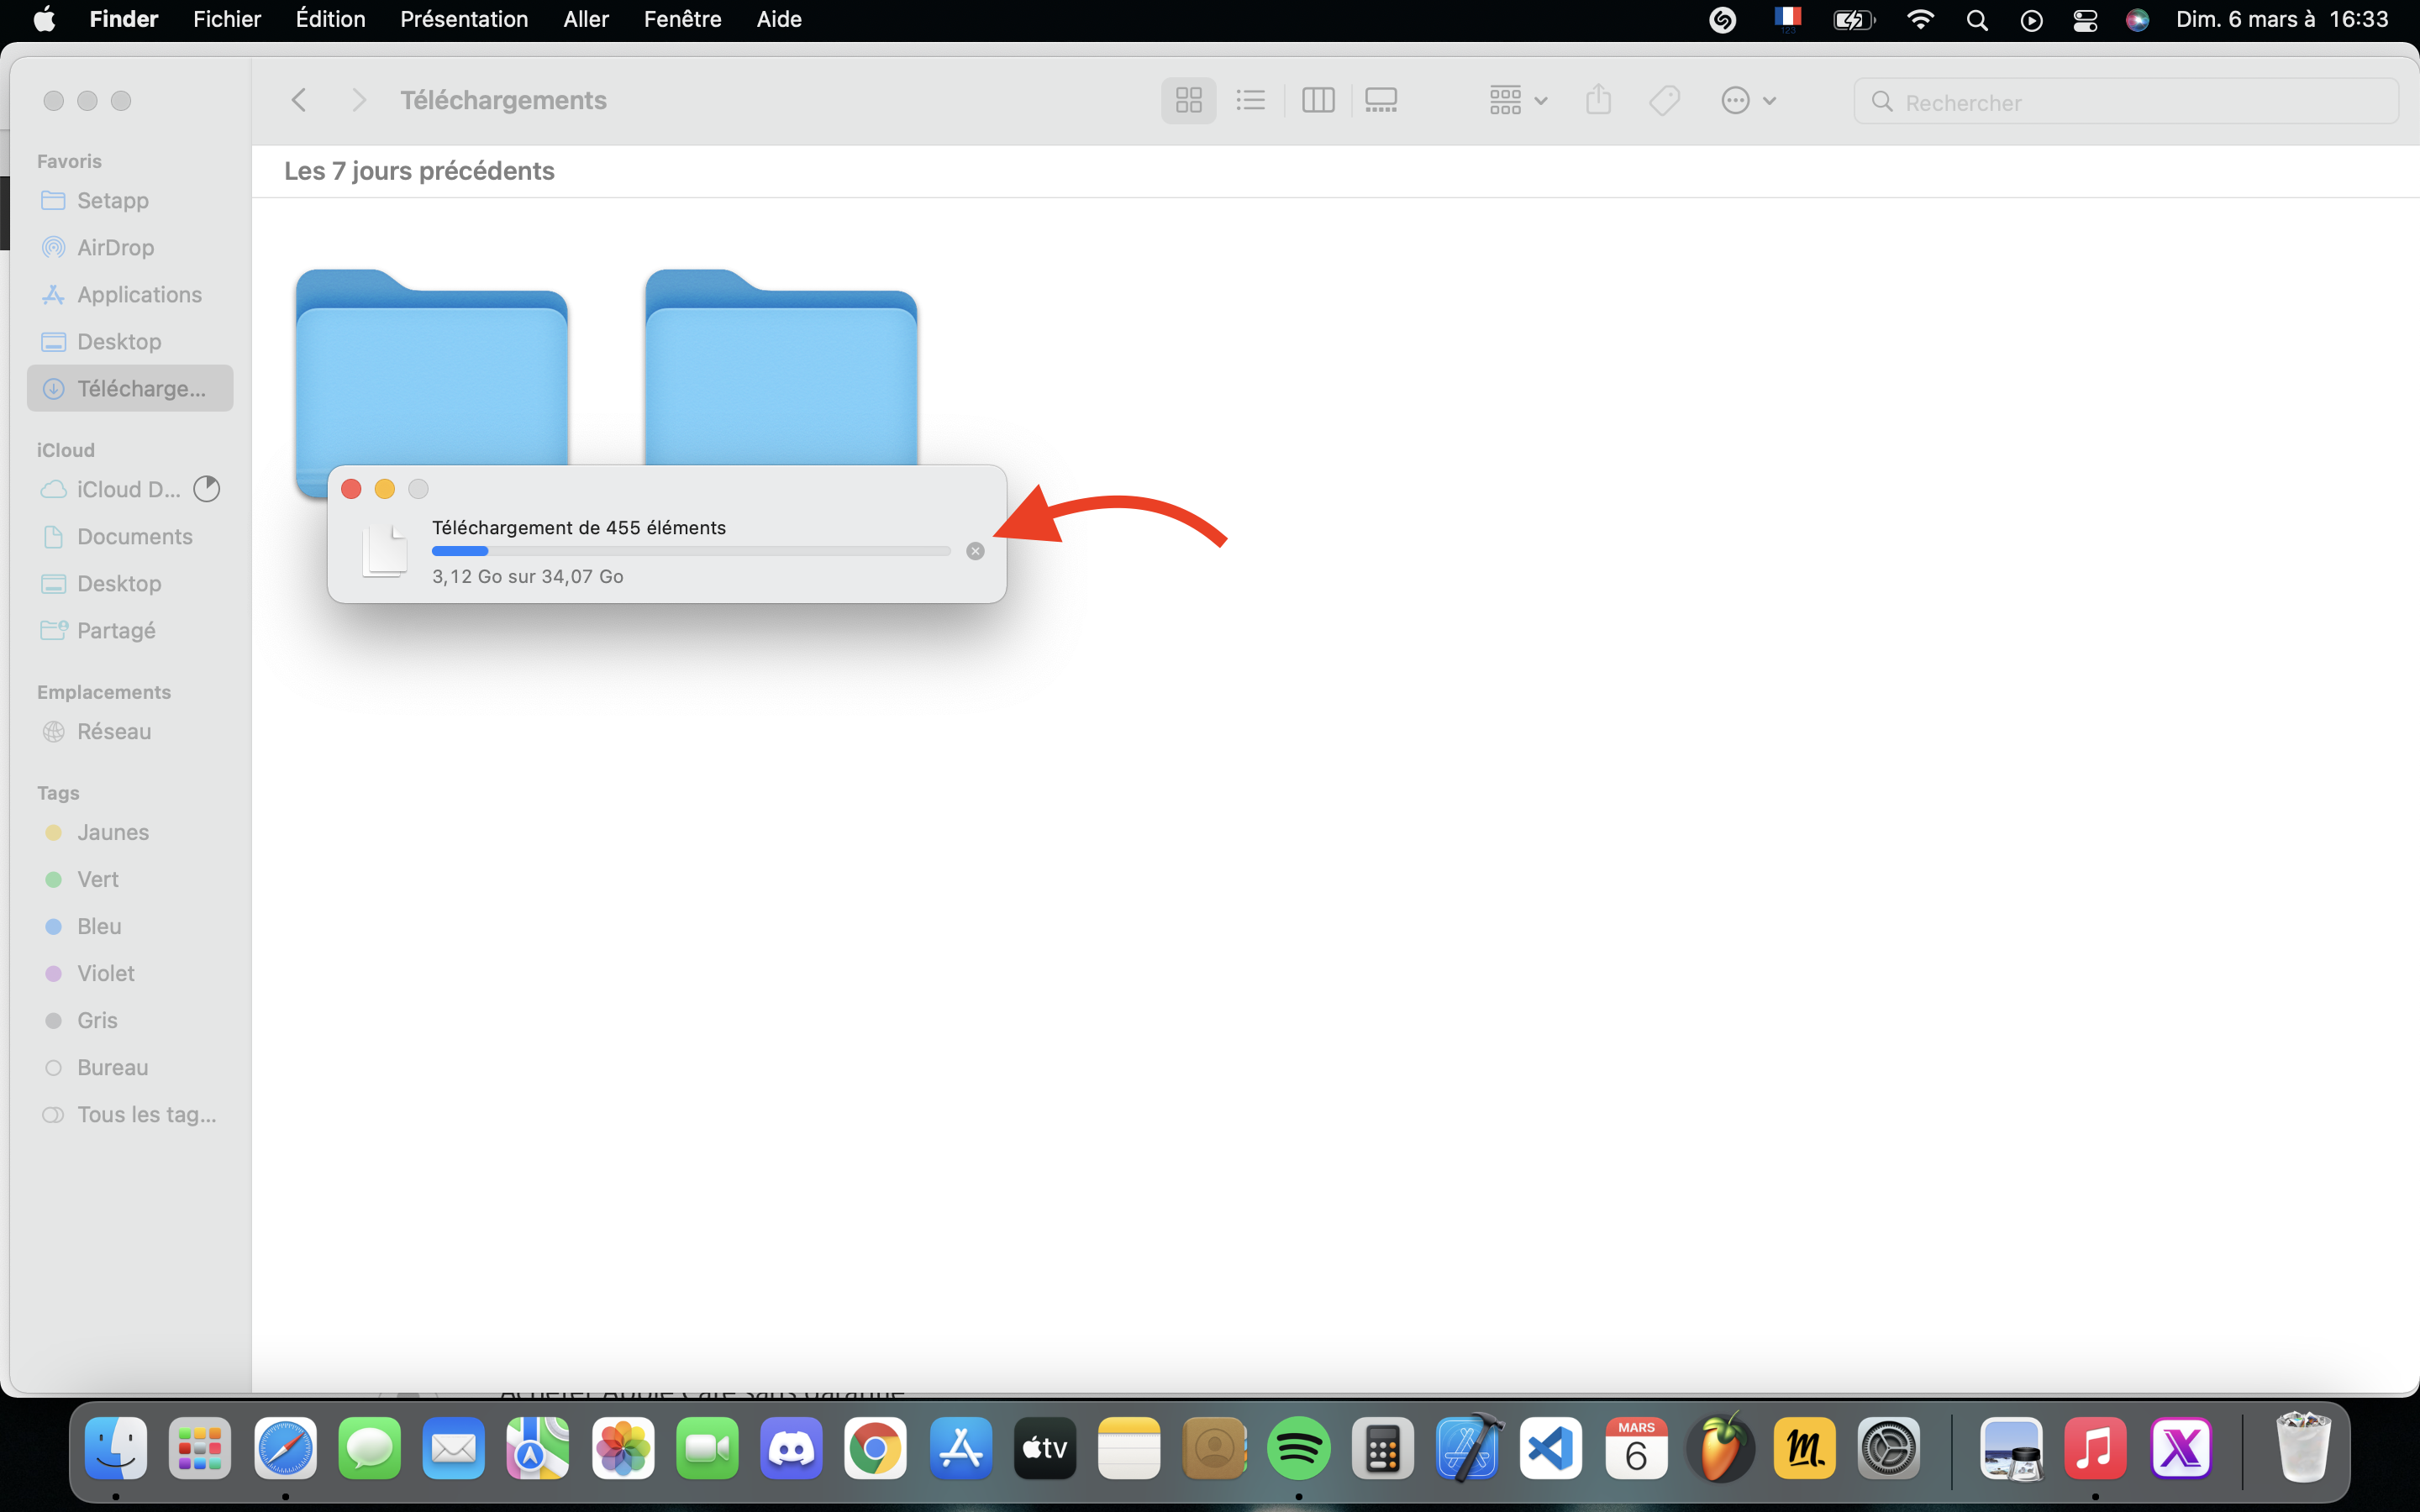Click the tag toolbar icon
Screen dimensions: 2420x1512
coord(1664,100)
